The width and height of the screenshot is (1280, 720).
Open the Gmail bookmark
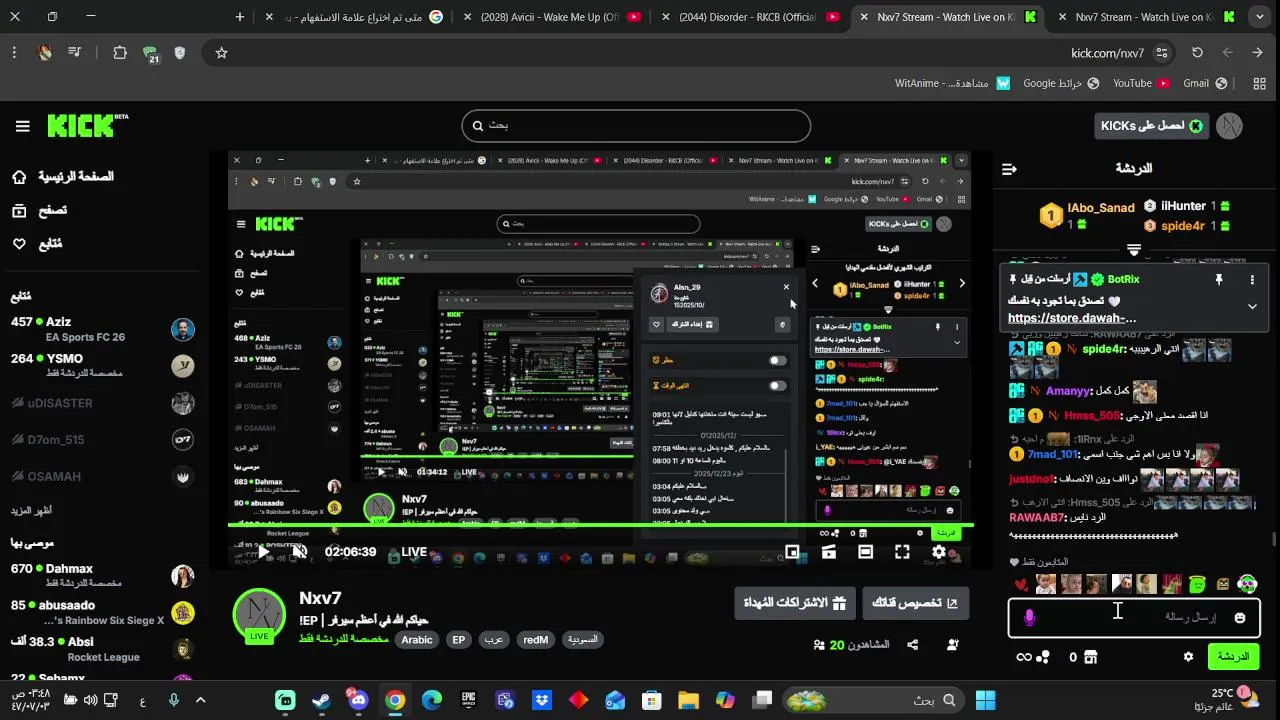[x=1205, y=84]
